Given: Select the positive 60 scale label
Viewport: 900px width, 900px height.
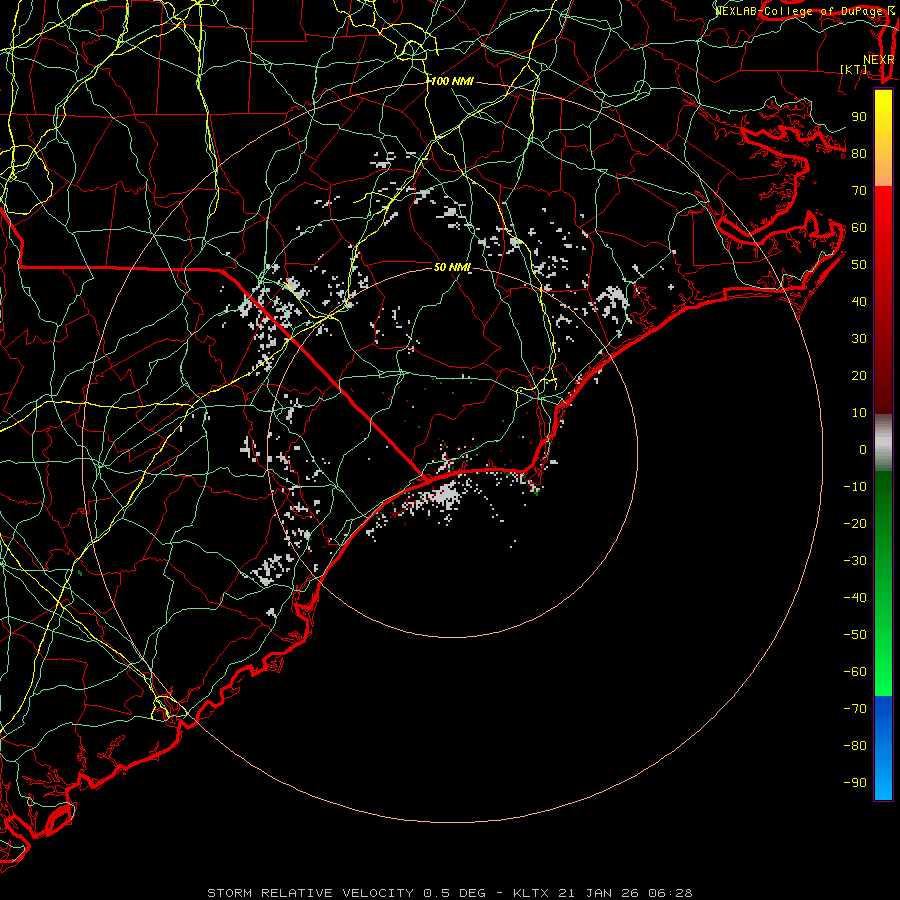Looking at the screenshot, I should tap(859, 228).
